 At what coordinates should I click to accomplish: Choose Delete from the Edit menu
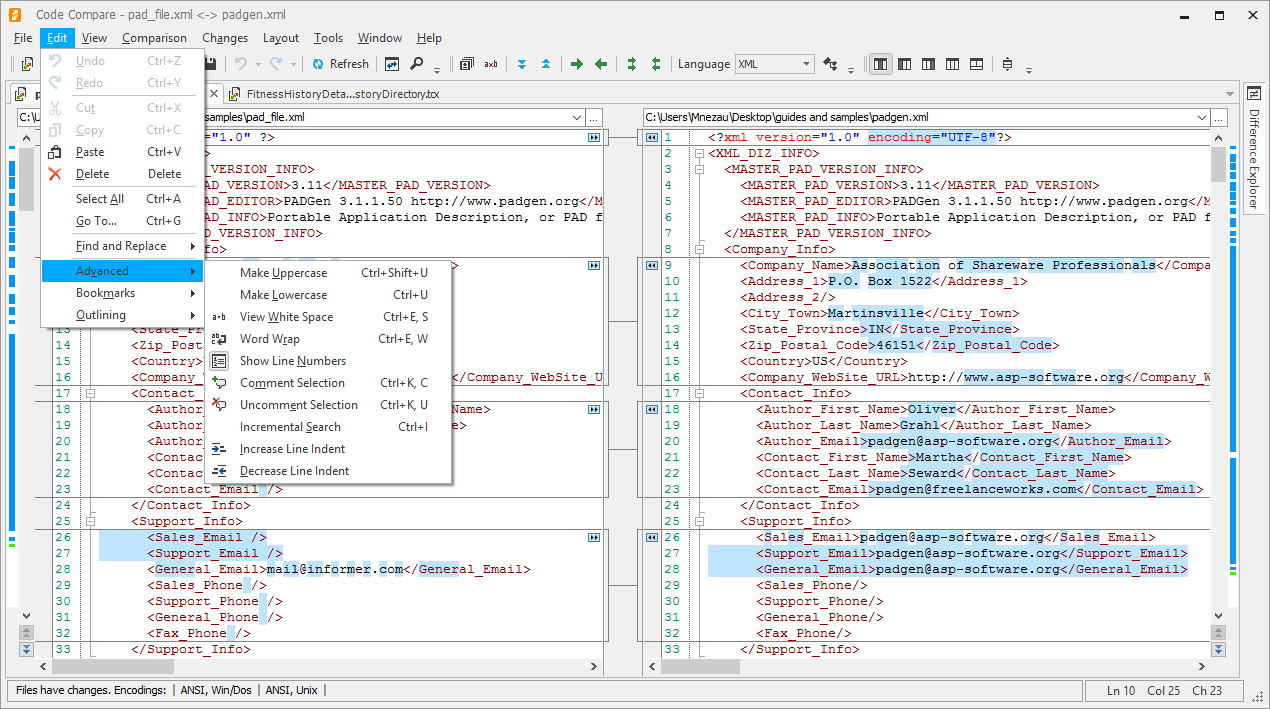click(122, 174)
